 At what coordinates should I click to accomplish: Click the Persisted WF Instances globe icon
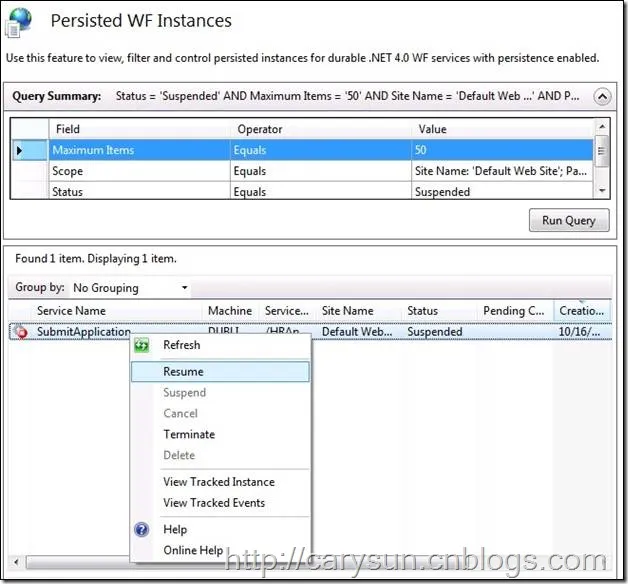click(x=18, y=22)
